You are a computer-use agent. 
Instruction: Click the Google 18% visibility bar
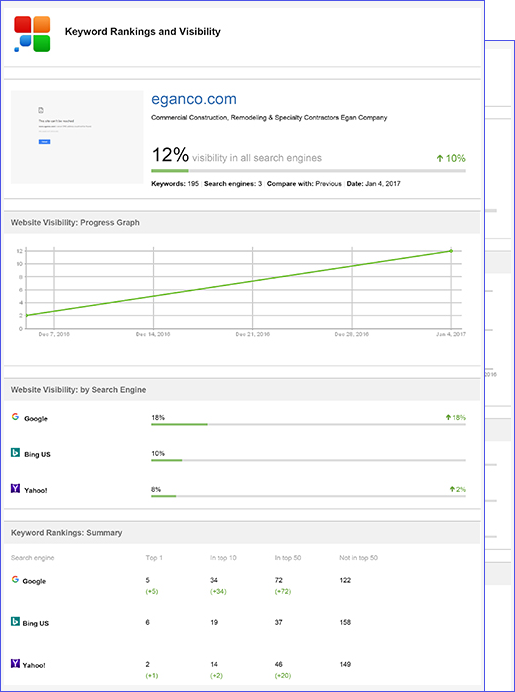click(x=308, y=425)
